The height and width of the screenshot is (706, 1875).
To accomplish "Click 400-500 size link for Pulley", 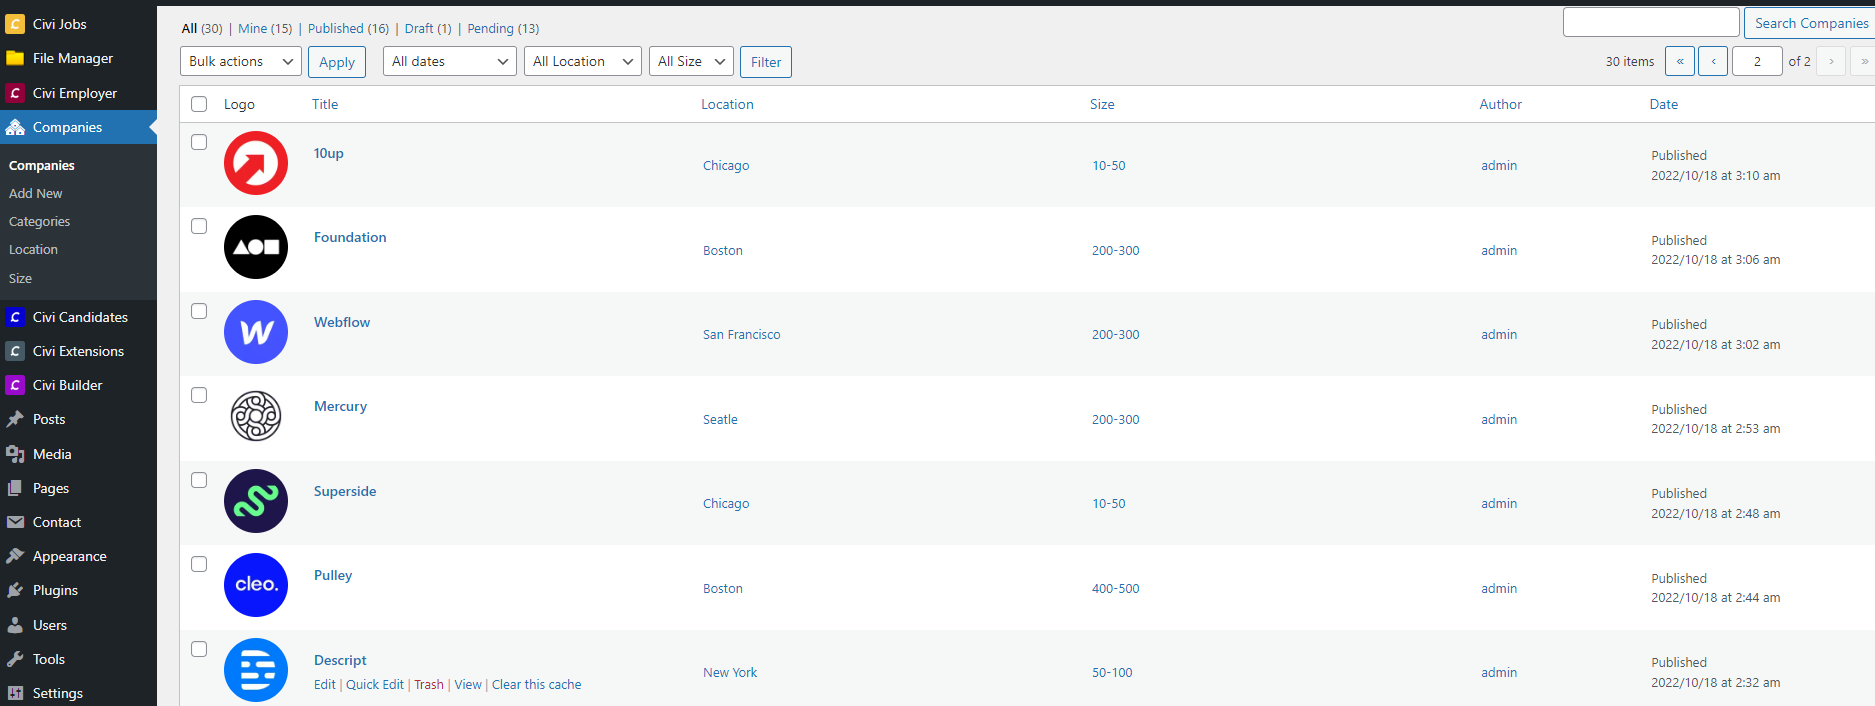I will 1115,588.
